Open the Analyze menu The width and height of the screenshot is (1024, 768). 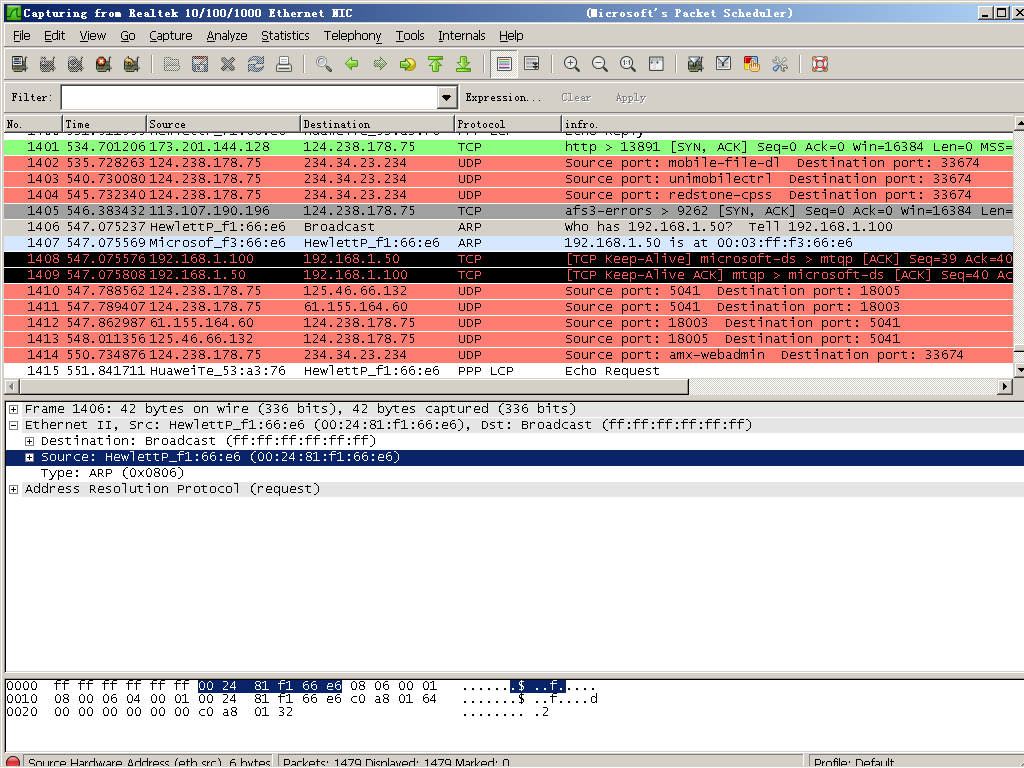click(x=227, y=36)
